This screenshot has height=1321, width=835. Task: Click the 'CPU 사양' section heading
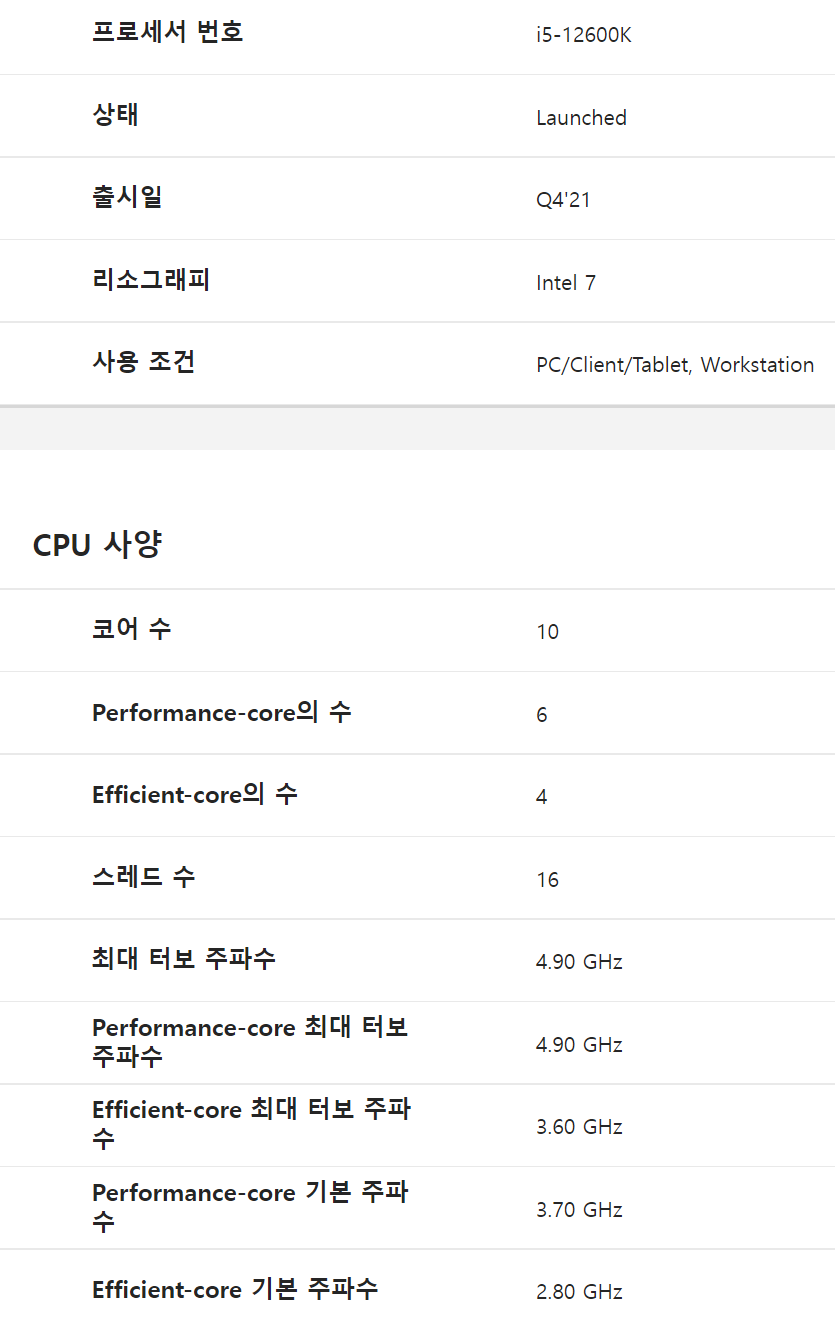[x=97, y=545]
